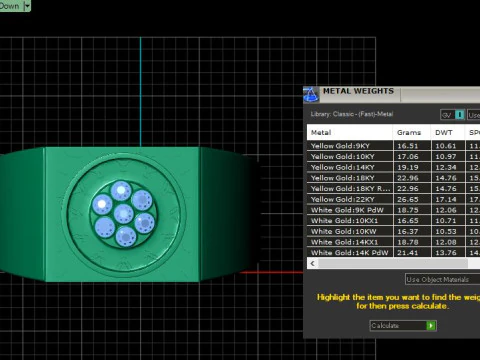The image size is (480, 360).
Task: Click the 17.06 grams cell
Action: point(412,156)
